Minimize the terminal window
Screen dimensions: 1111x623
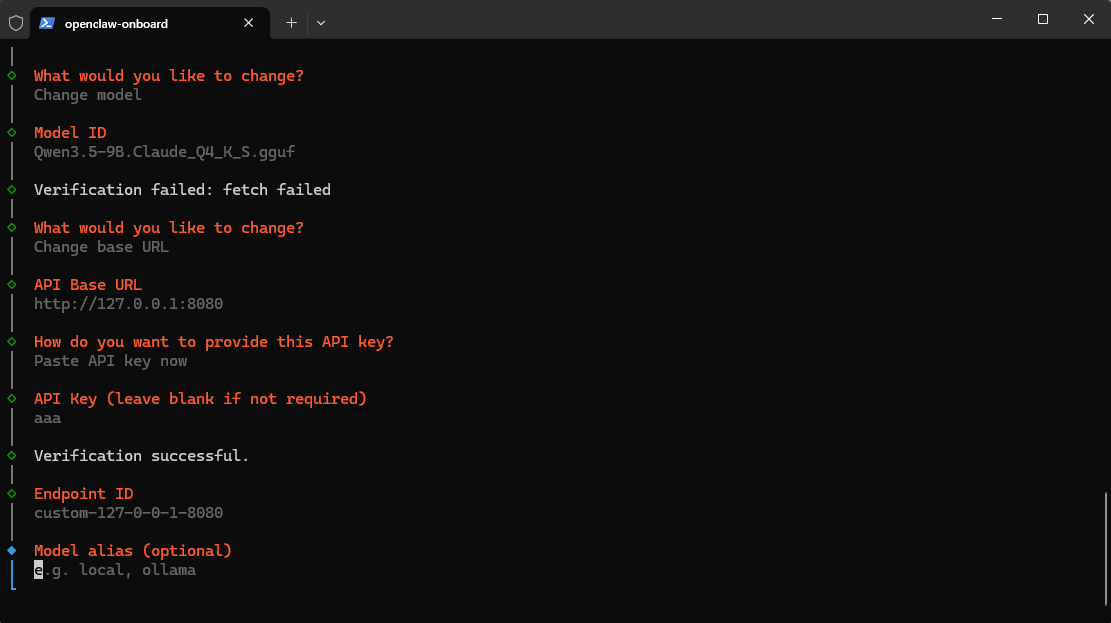tap(996, 19)
